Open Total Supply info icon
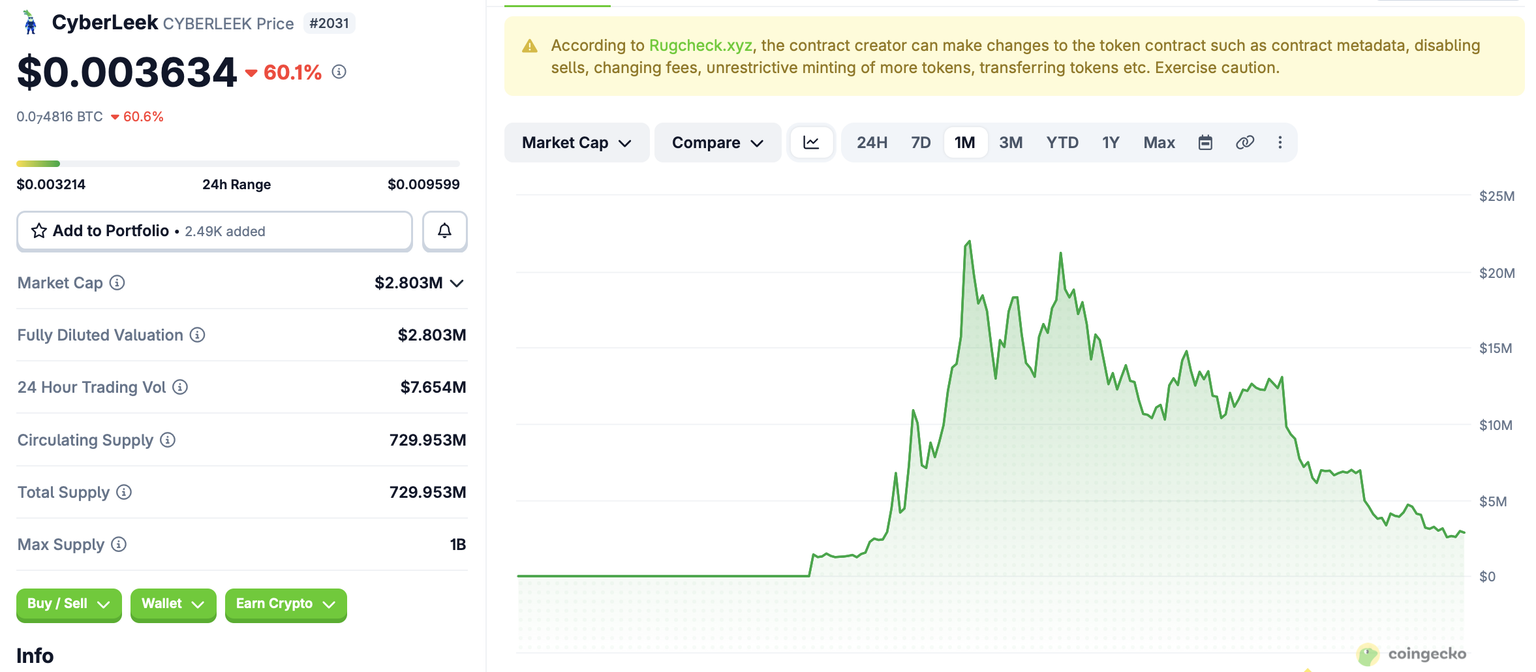The height and width of the screenshot is (672, 1536). coord(124,492)
